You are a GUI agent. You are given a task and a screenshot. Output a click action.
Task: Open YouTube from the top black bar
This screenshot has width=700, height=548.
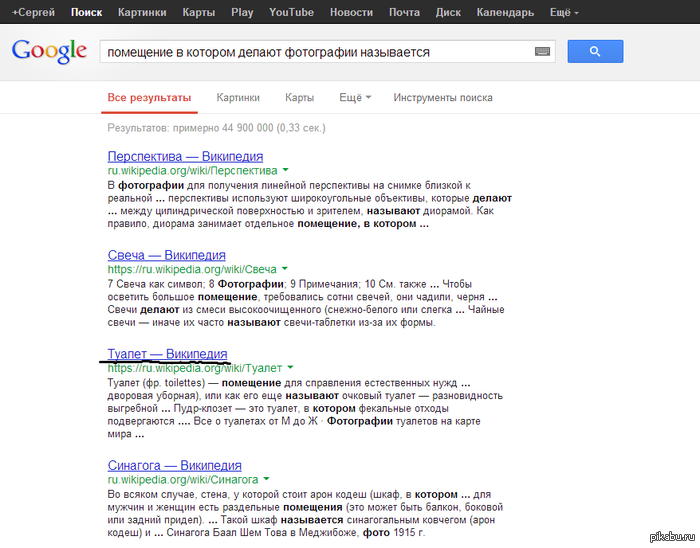pos(291,12)
